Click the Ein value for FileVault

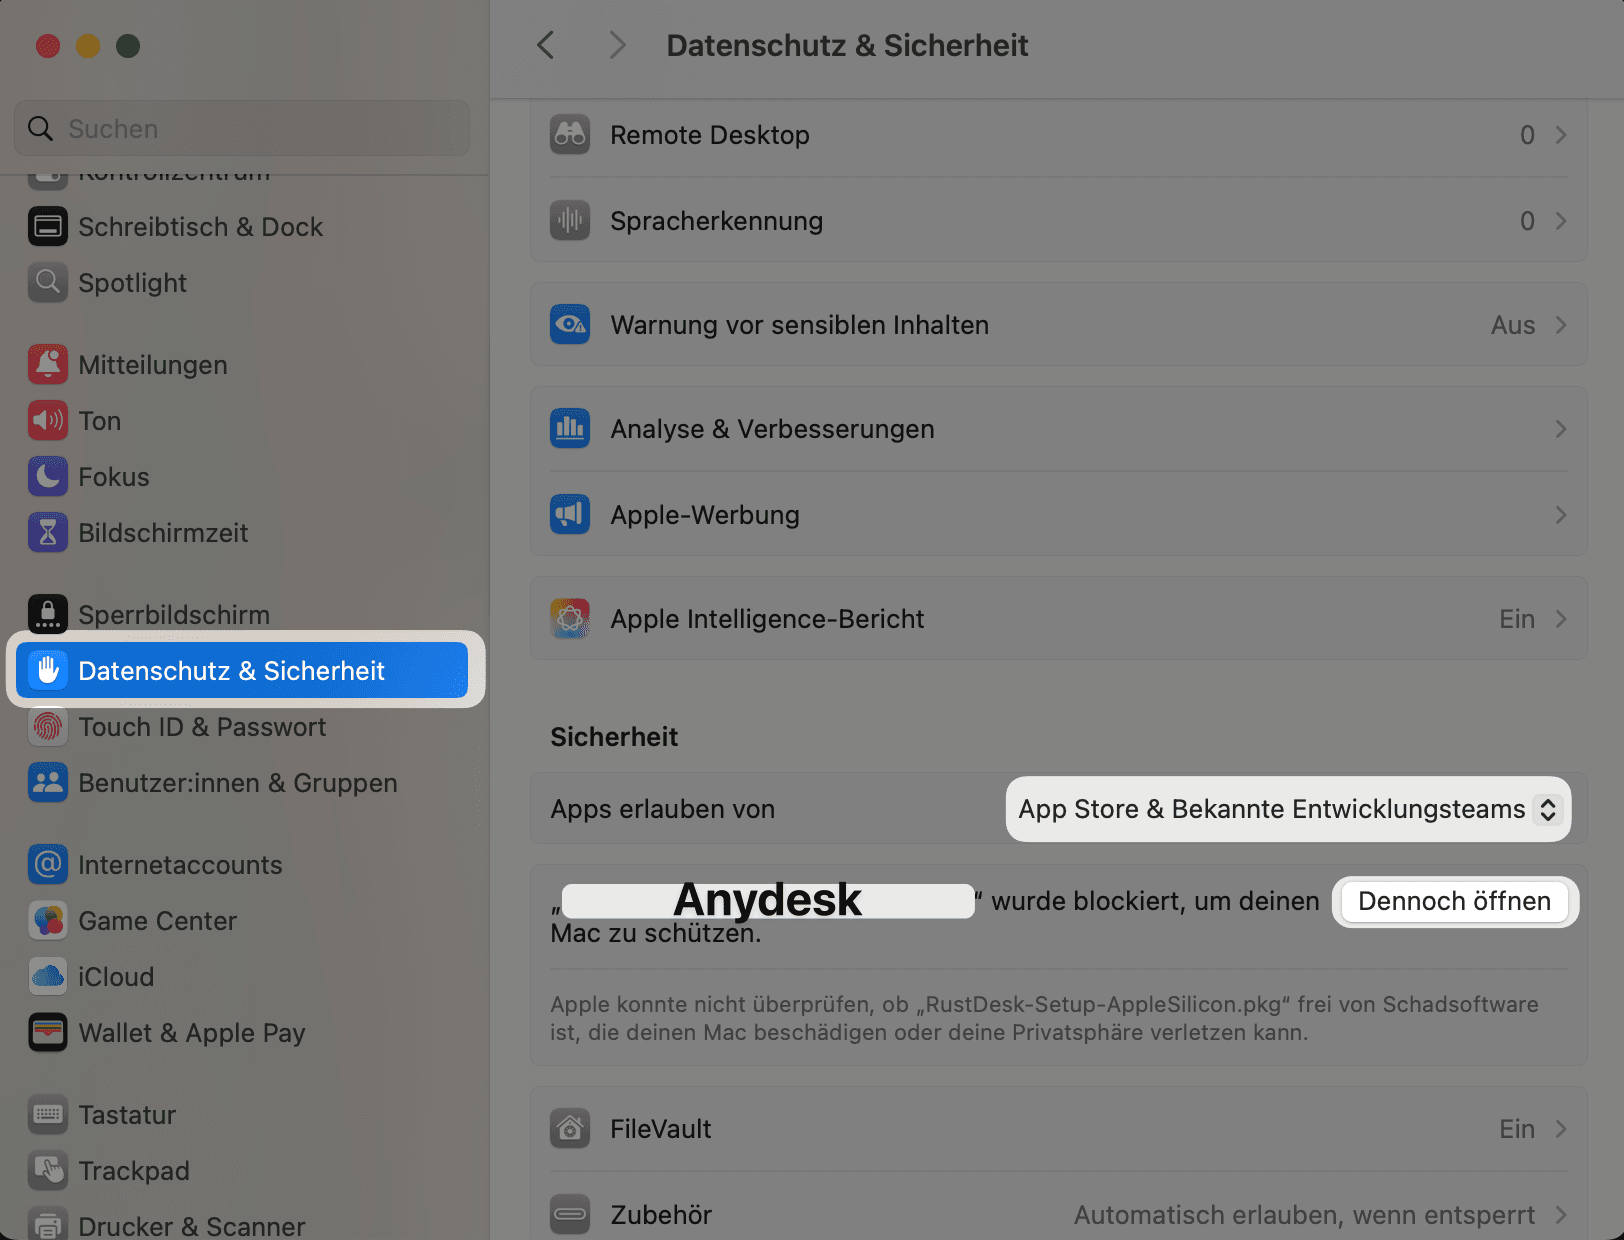1517,1129
